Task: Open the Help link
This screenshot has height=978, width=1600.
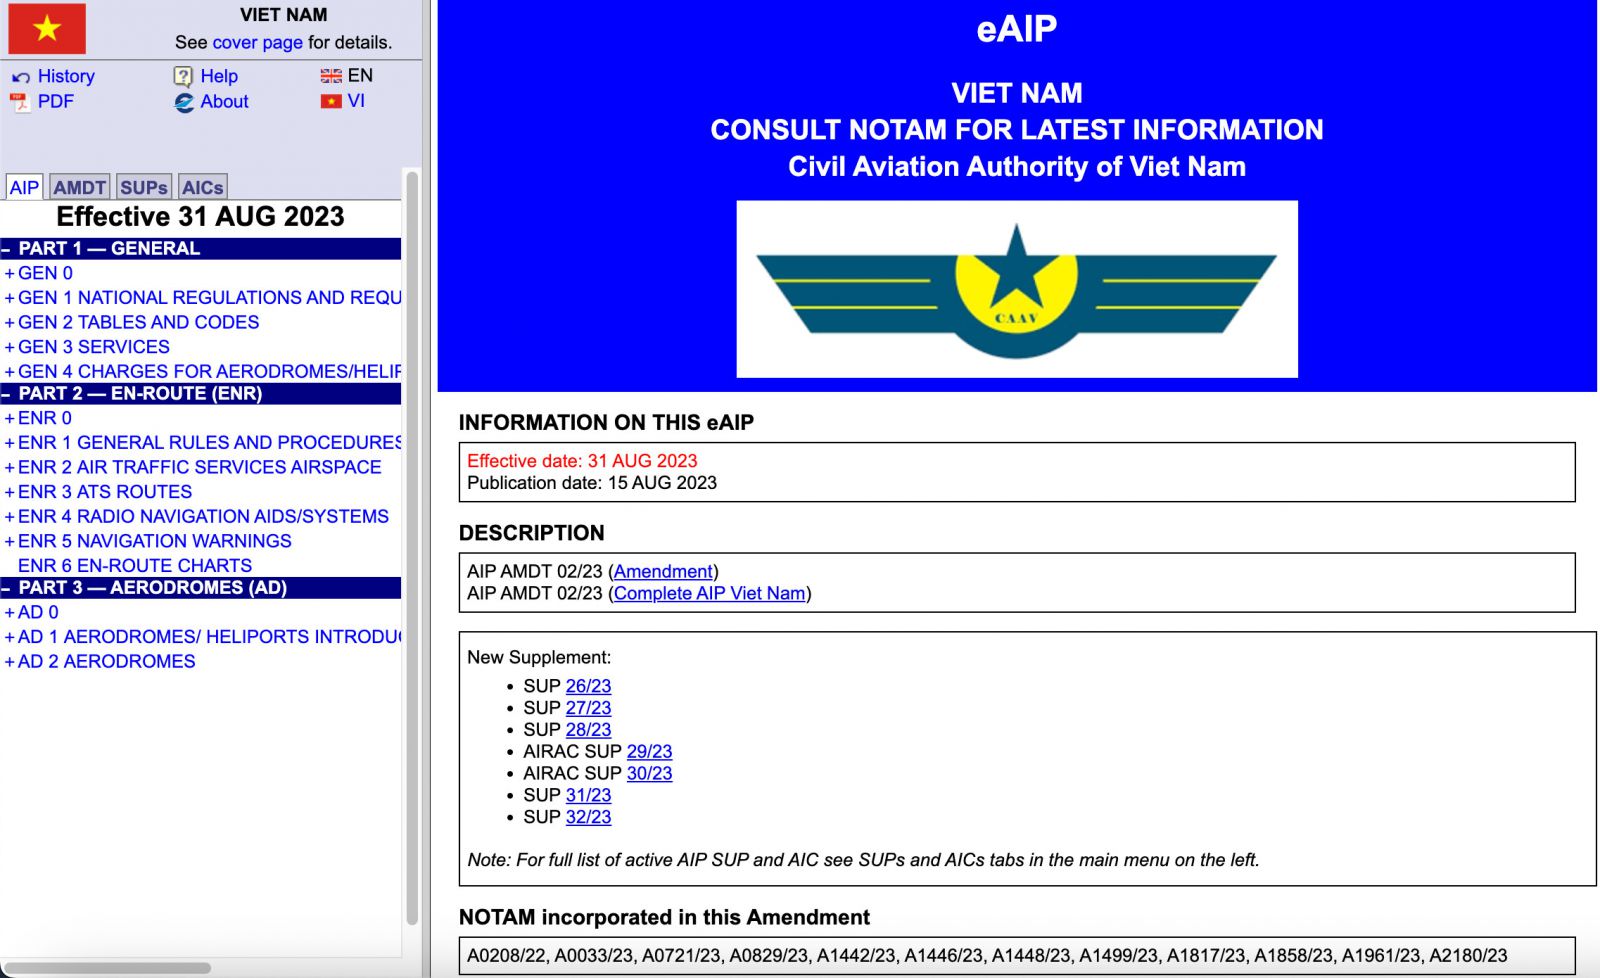Action: click(x=219, y=76)
